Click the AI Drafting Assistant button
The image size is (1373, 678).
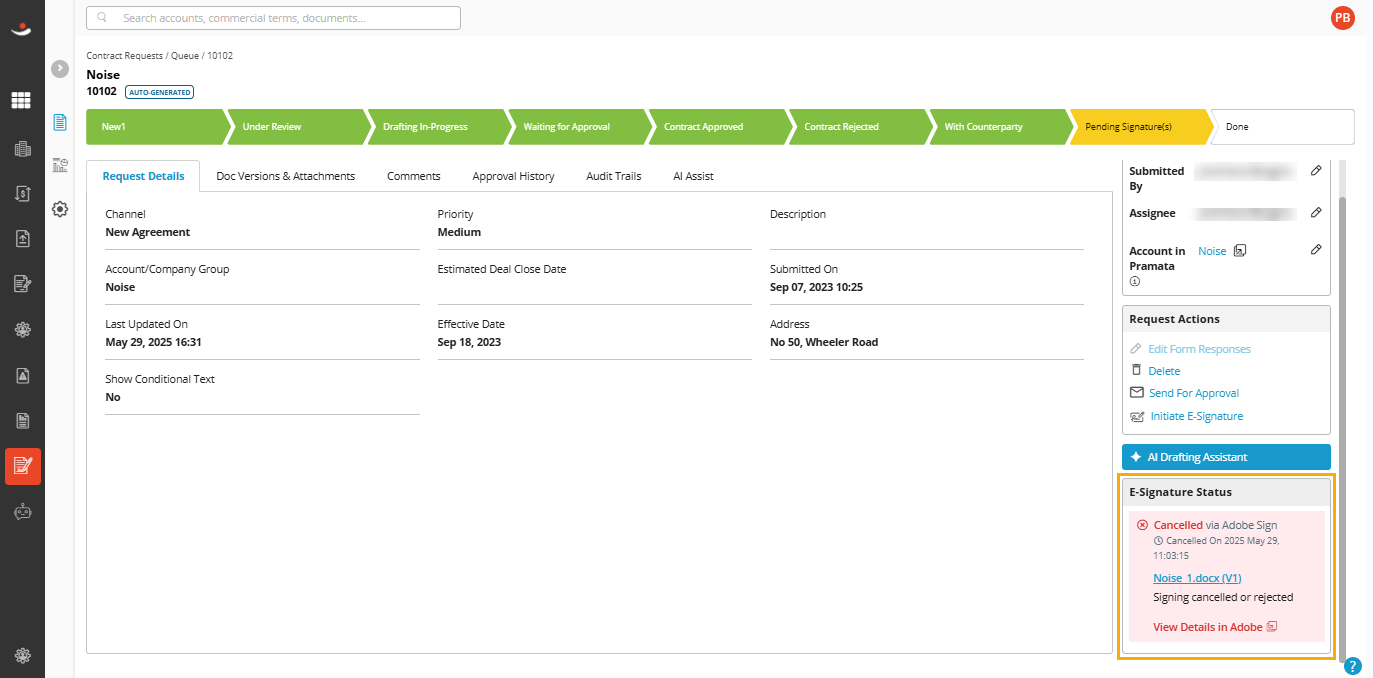point(1226,457)
